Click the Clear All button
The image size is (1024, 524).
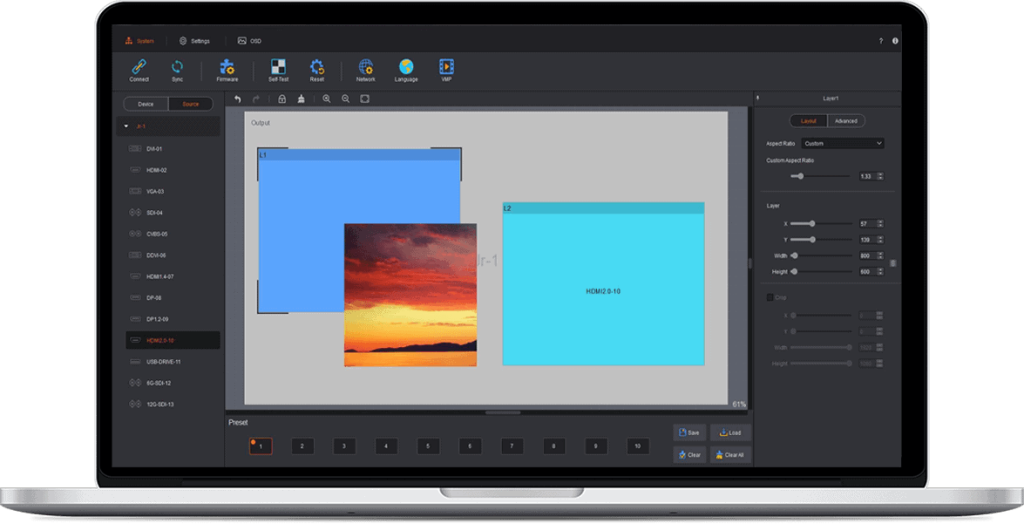(729, 455)
